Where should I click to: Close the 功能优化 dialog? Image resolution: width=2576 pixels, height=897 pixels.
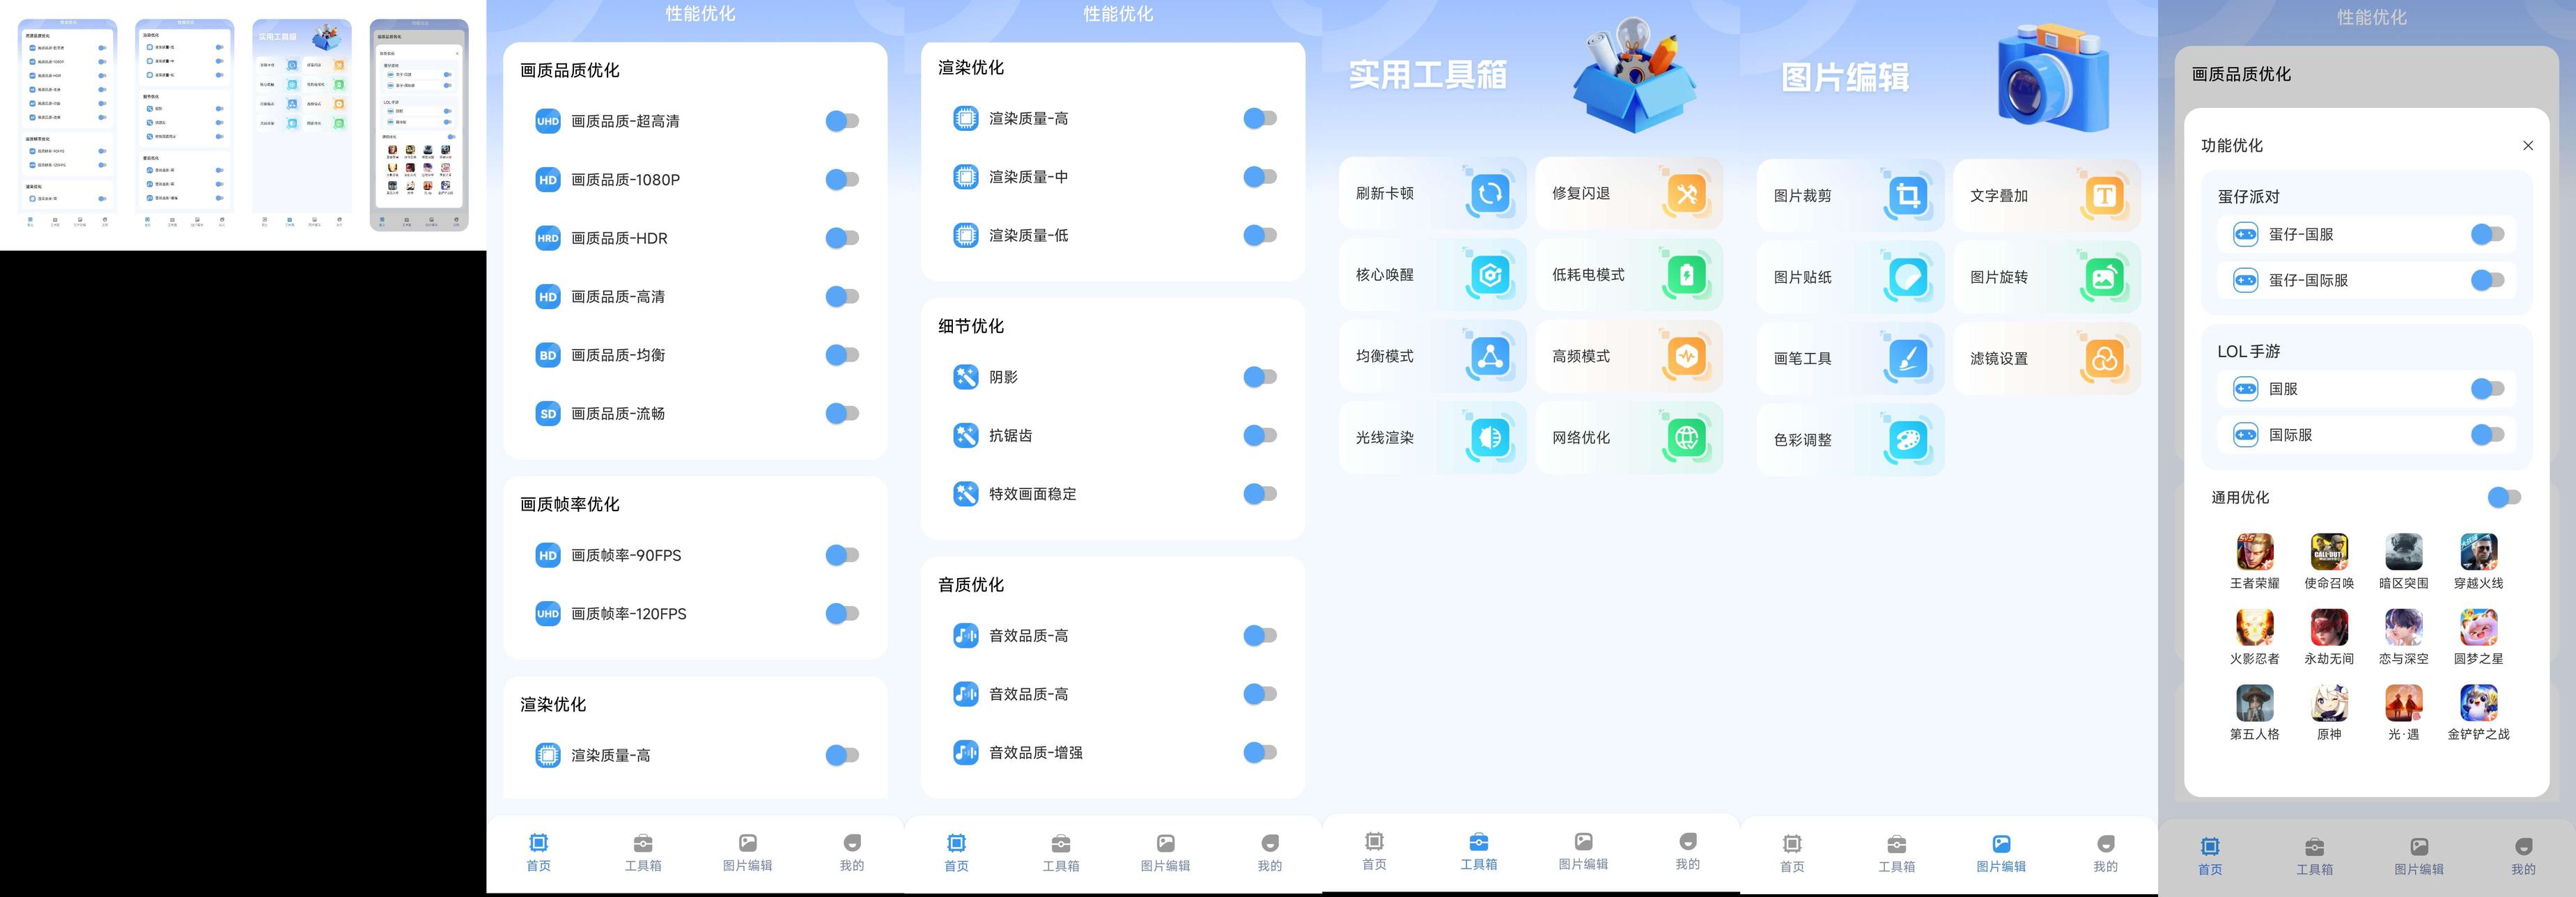point(2528,146)
